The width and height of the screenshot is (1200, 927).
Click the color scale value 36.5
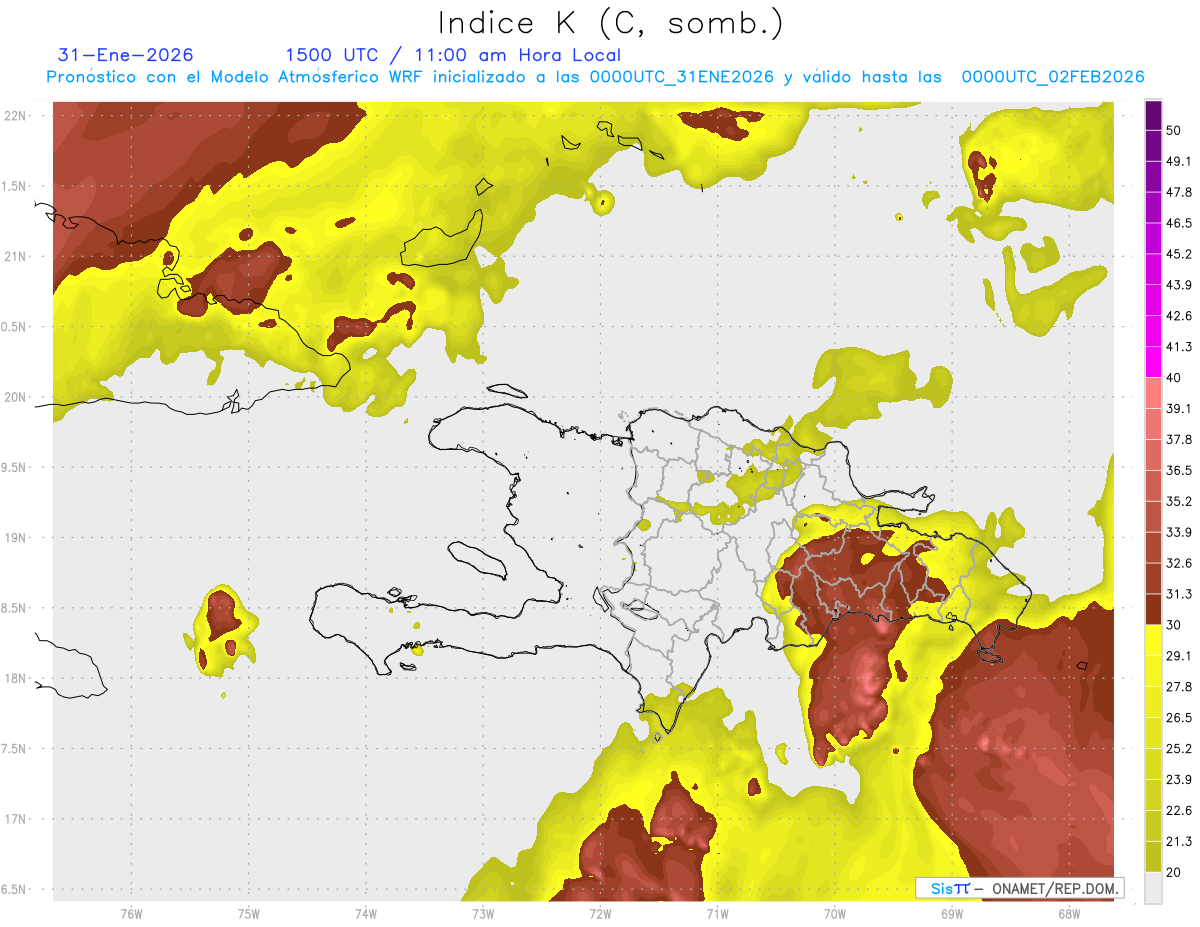[1179, 470]
